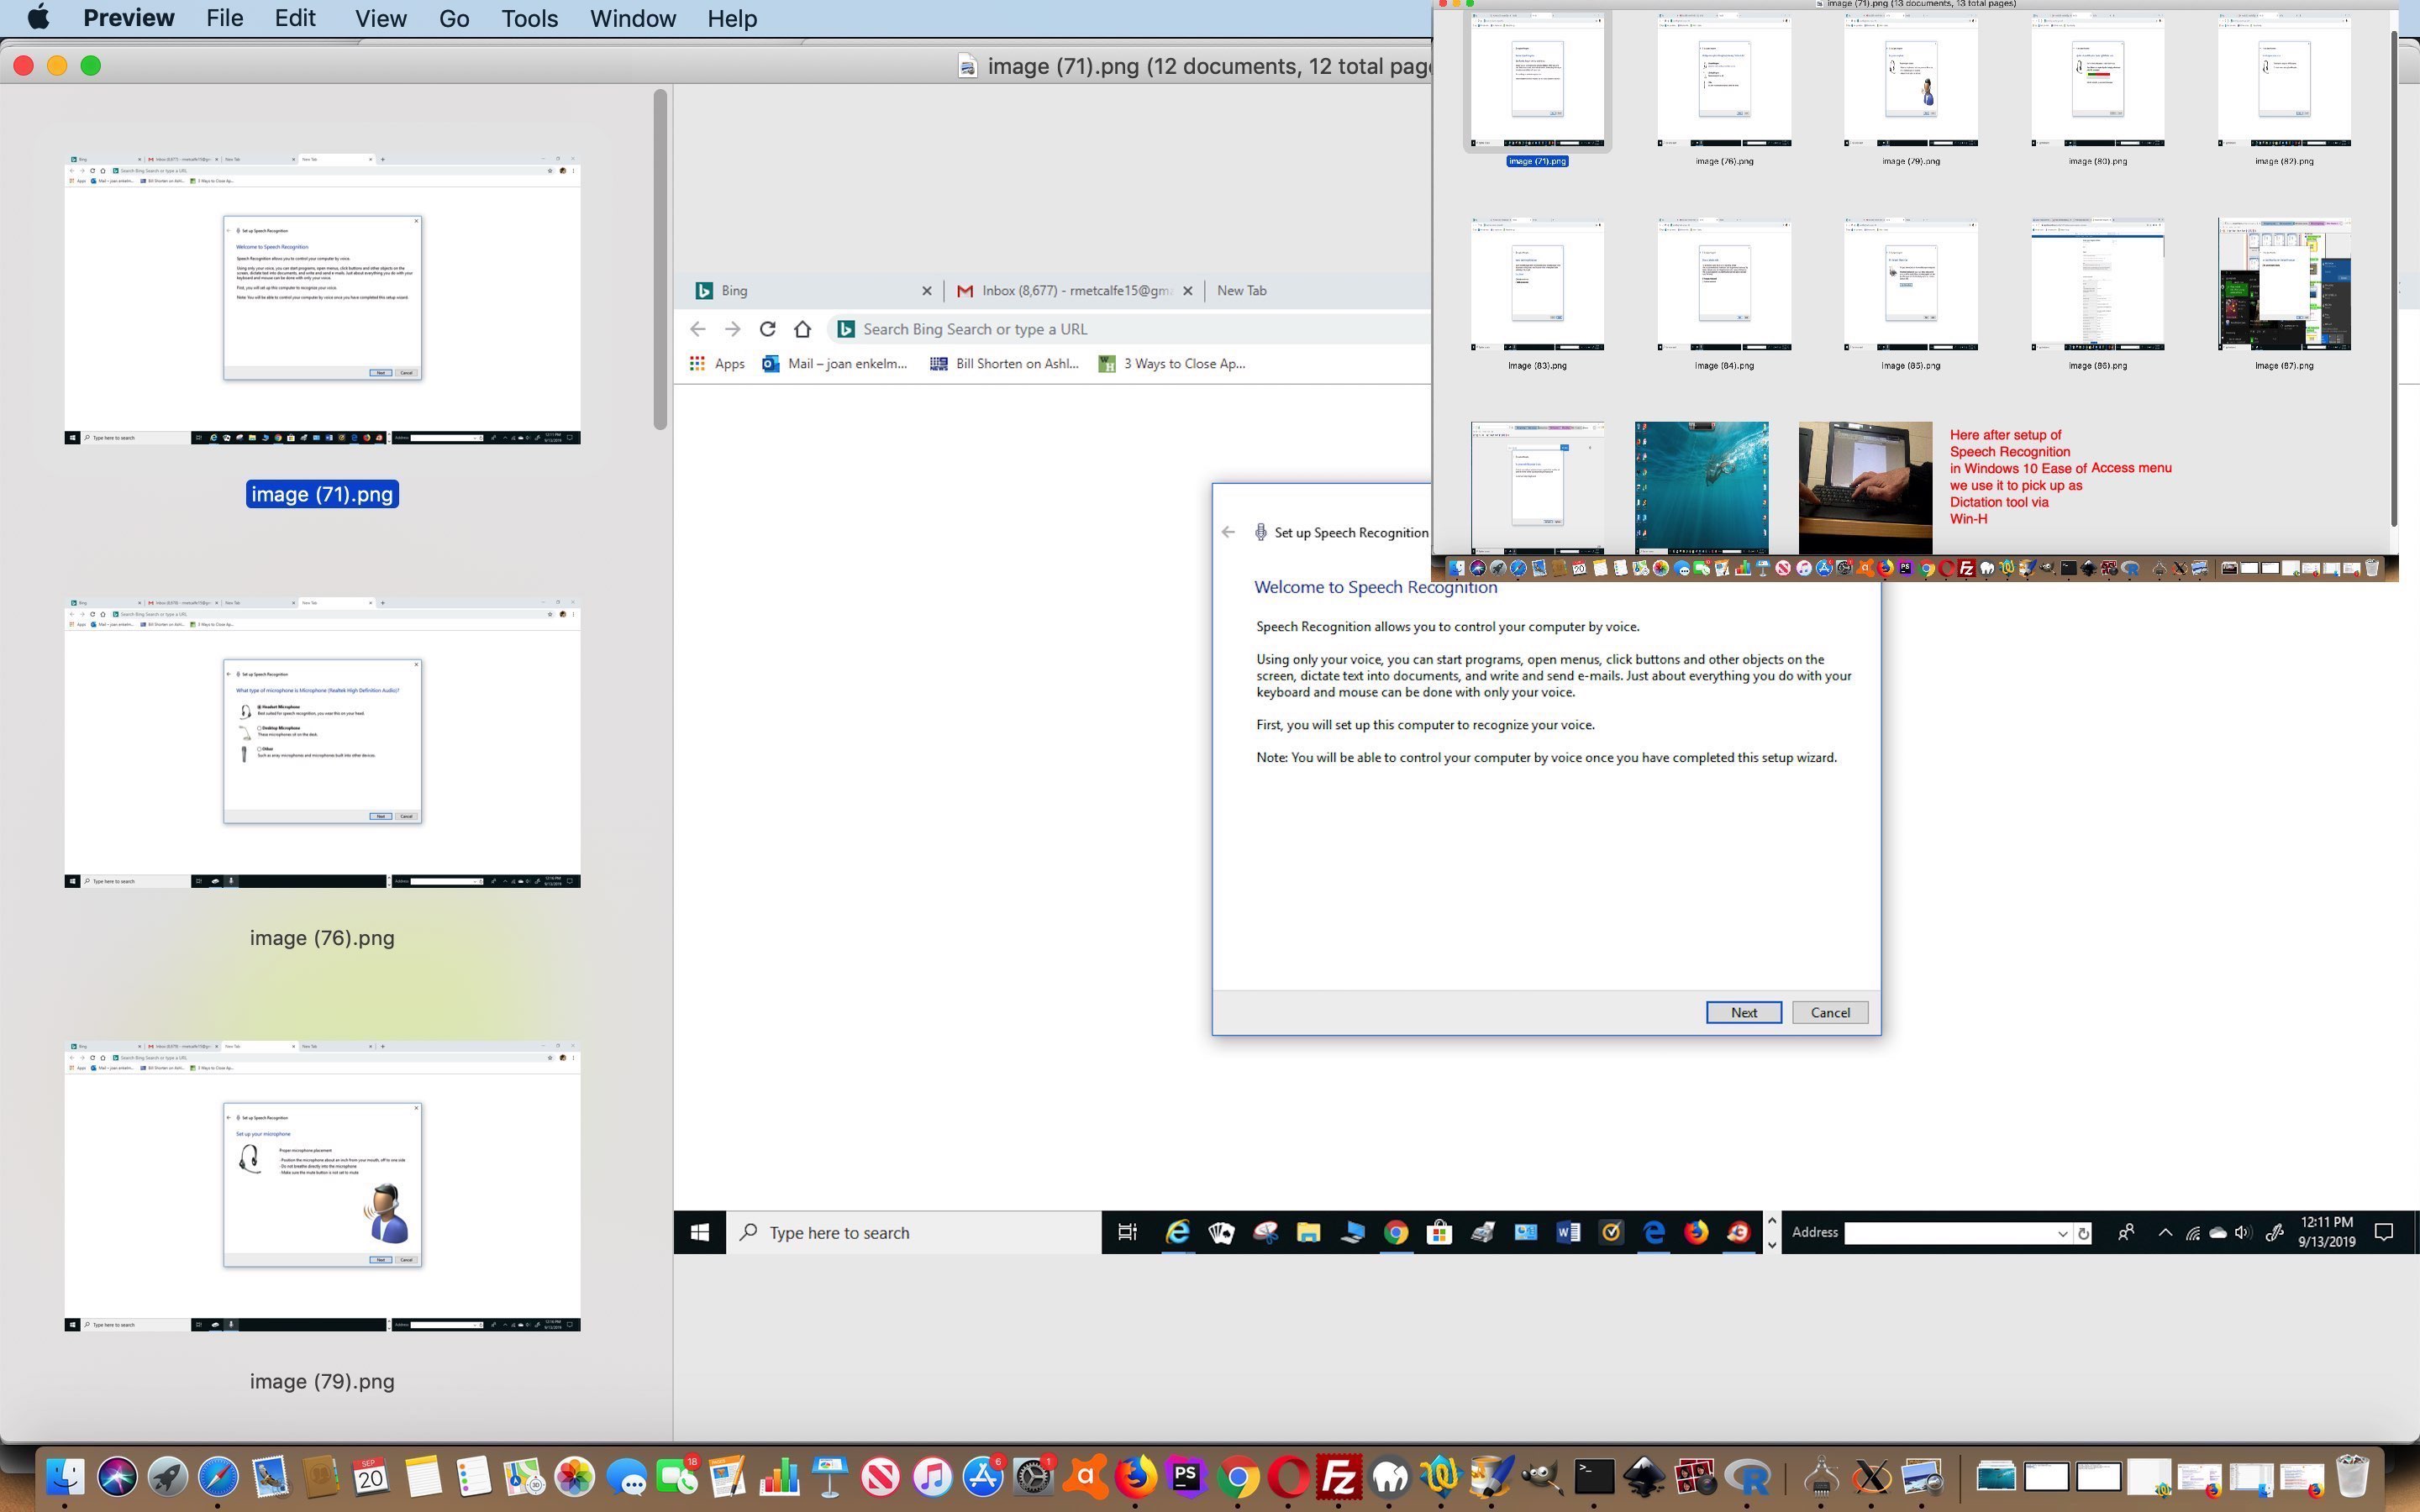Click the Next button in wizard
The image size is (2420, 1512).
1743,1013
